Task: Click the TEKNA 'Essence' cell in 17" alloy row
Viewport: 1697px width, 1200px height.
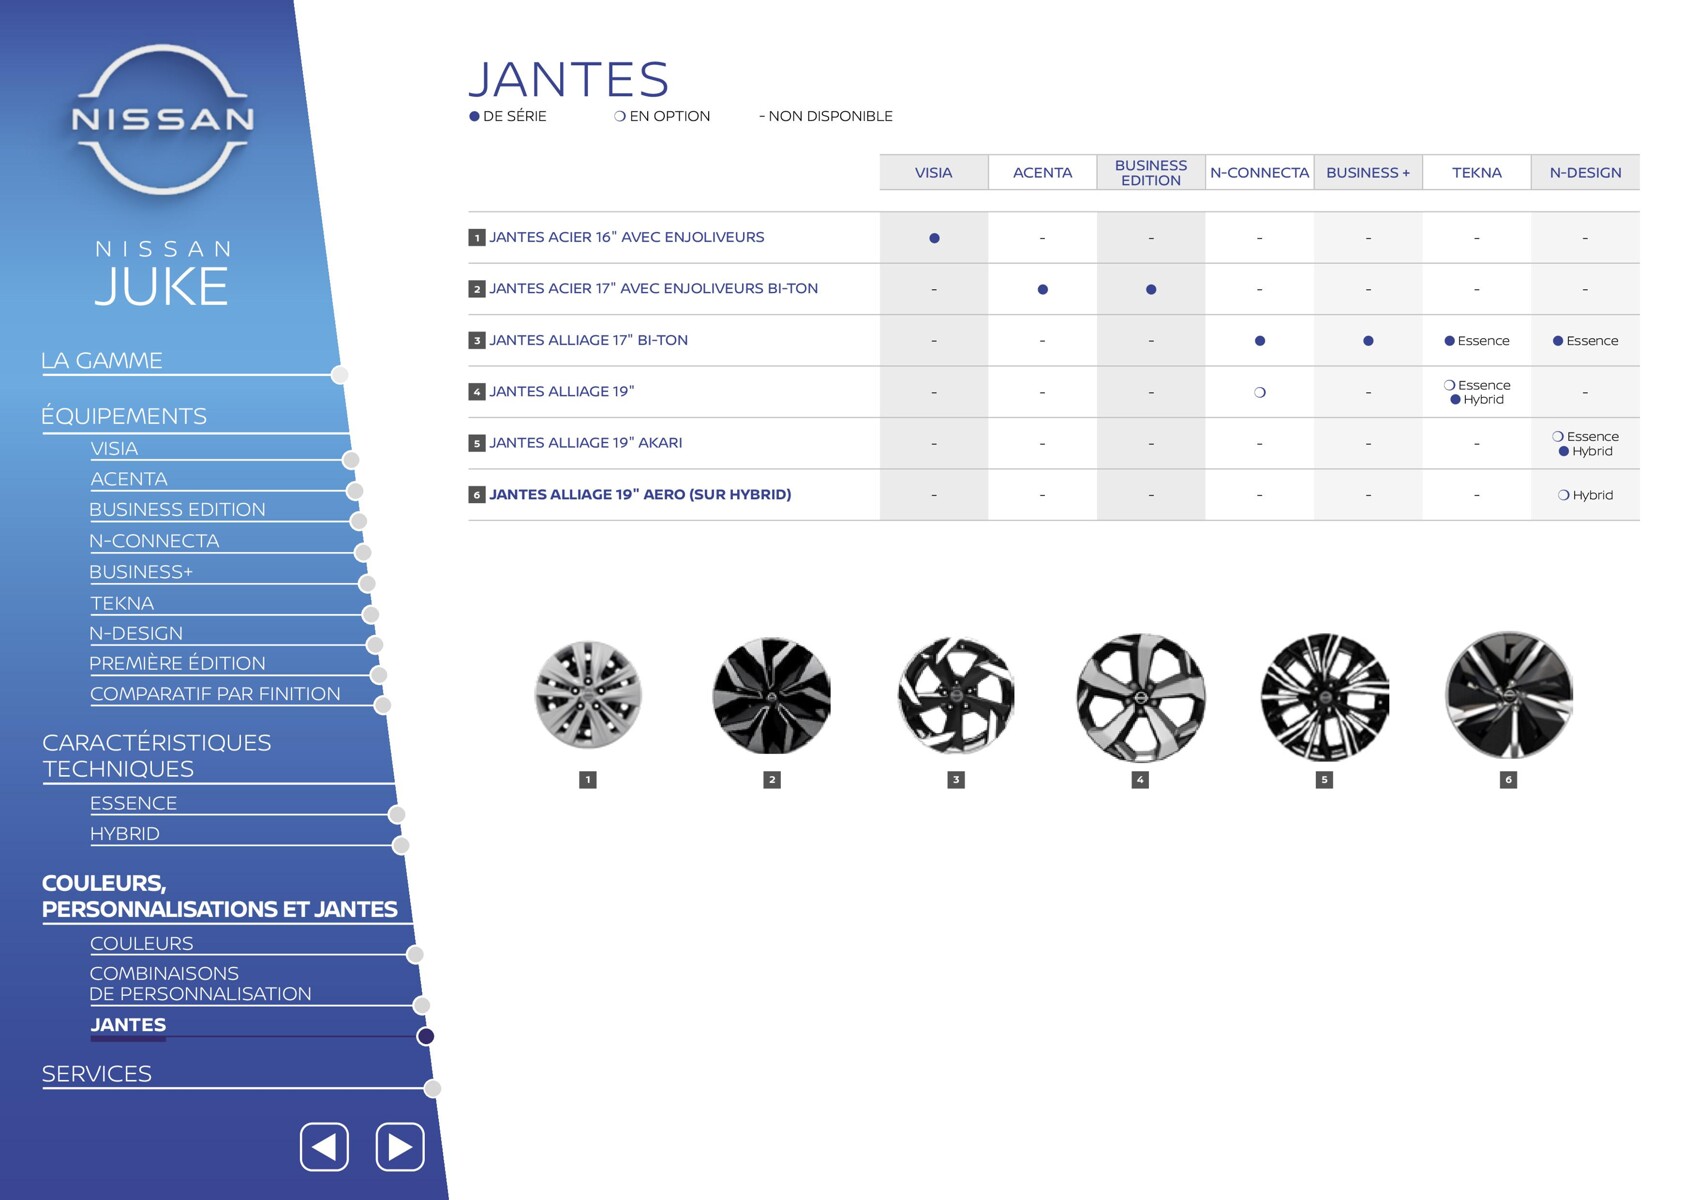Action: pyautogui.click(x=1477, y=341)
